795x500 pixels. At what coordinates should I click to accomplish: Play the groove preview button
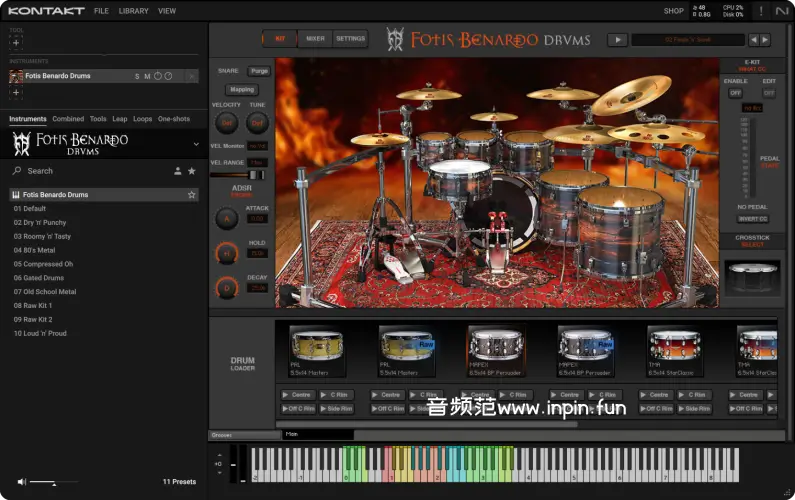617,40
